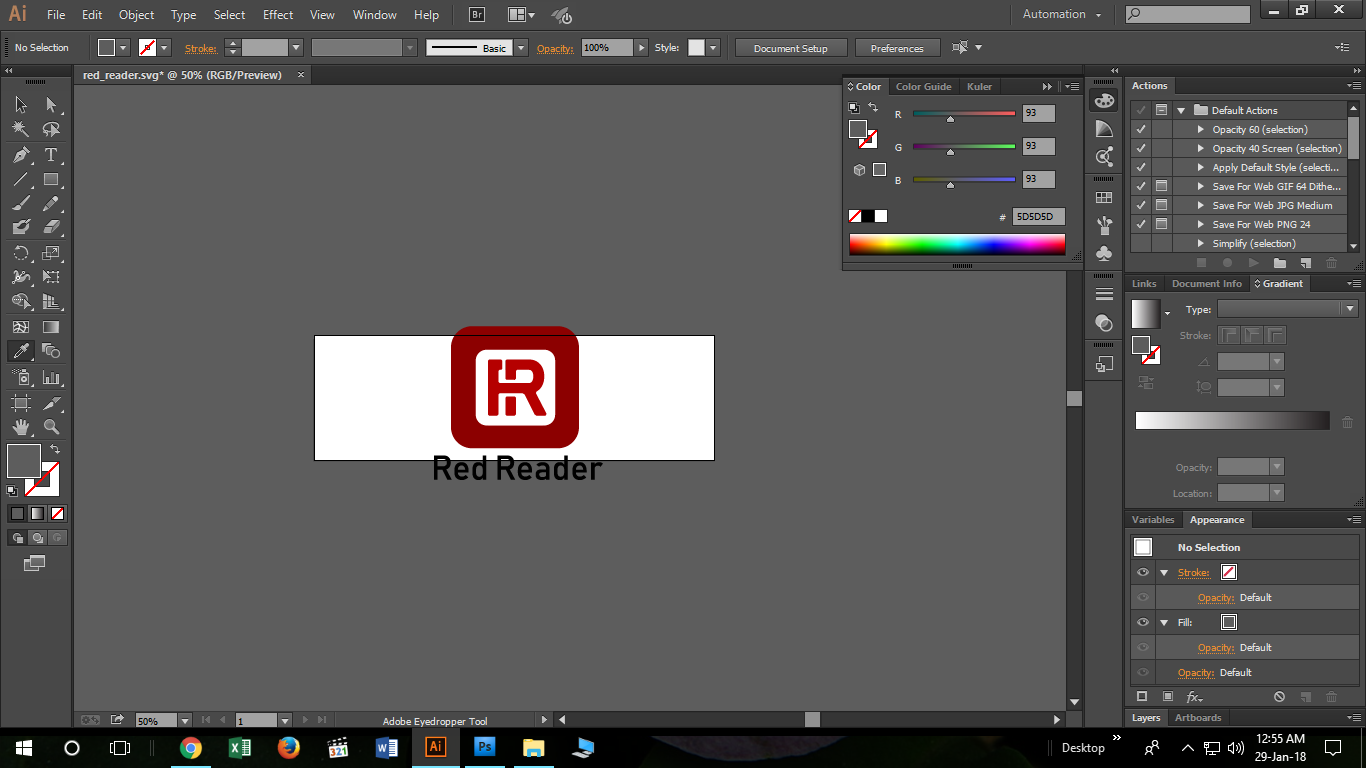Collapse Stroke attribute in Appearance panel

point(1164,573)
